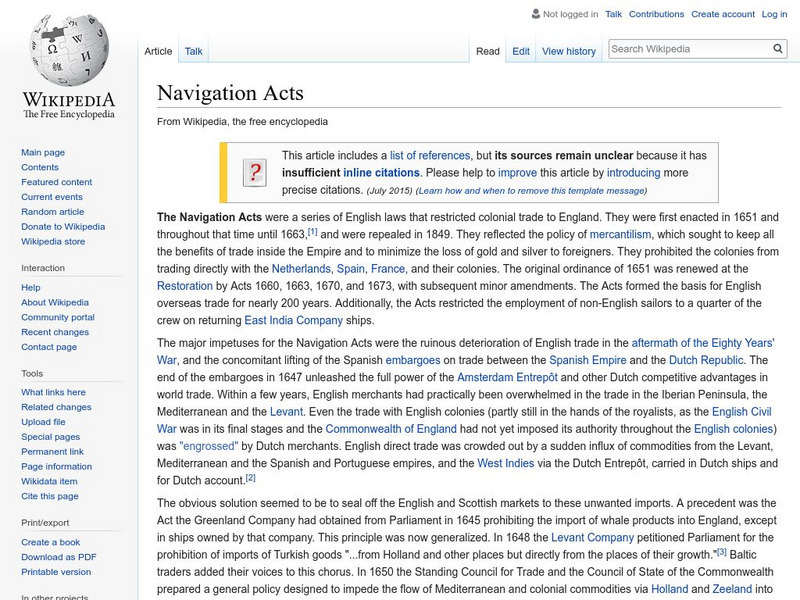The width and height of the screenshot is (800, 600).
Task: Click the search magnifying glass icon
Action: [777, 47]
